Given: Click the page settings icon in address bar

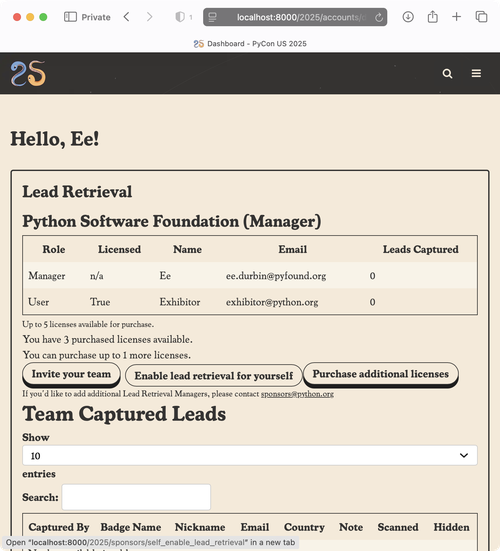Looking at the screenshot, I should click(x=213, y=17).
